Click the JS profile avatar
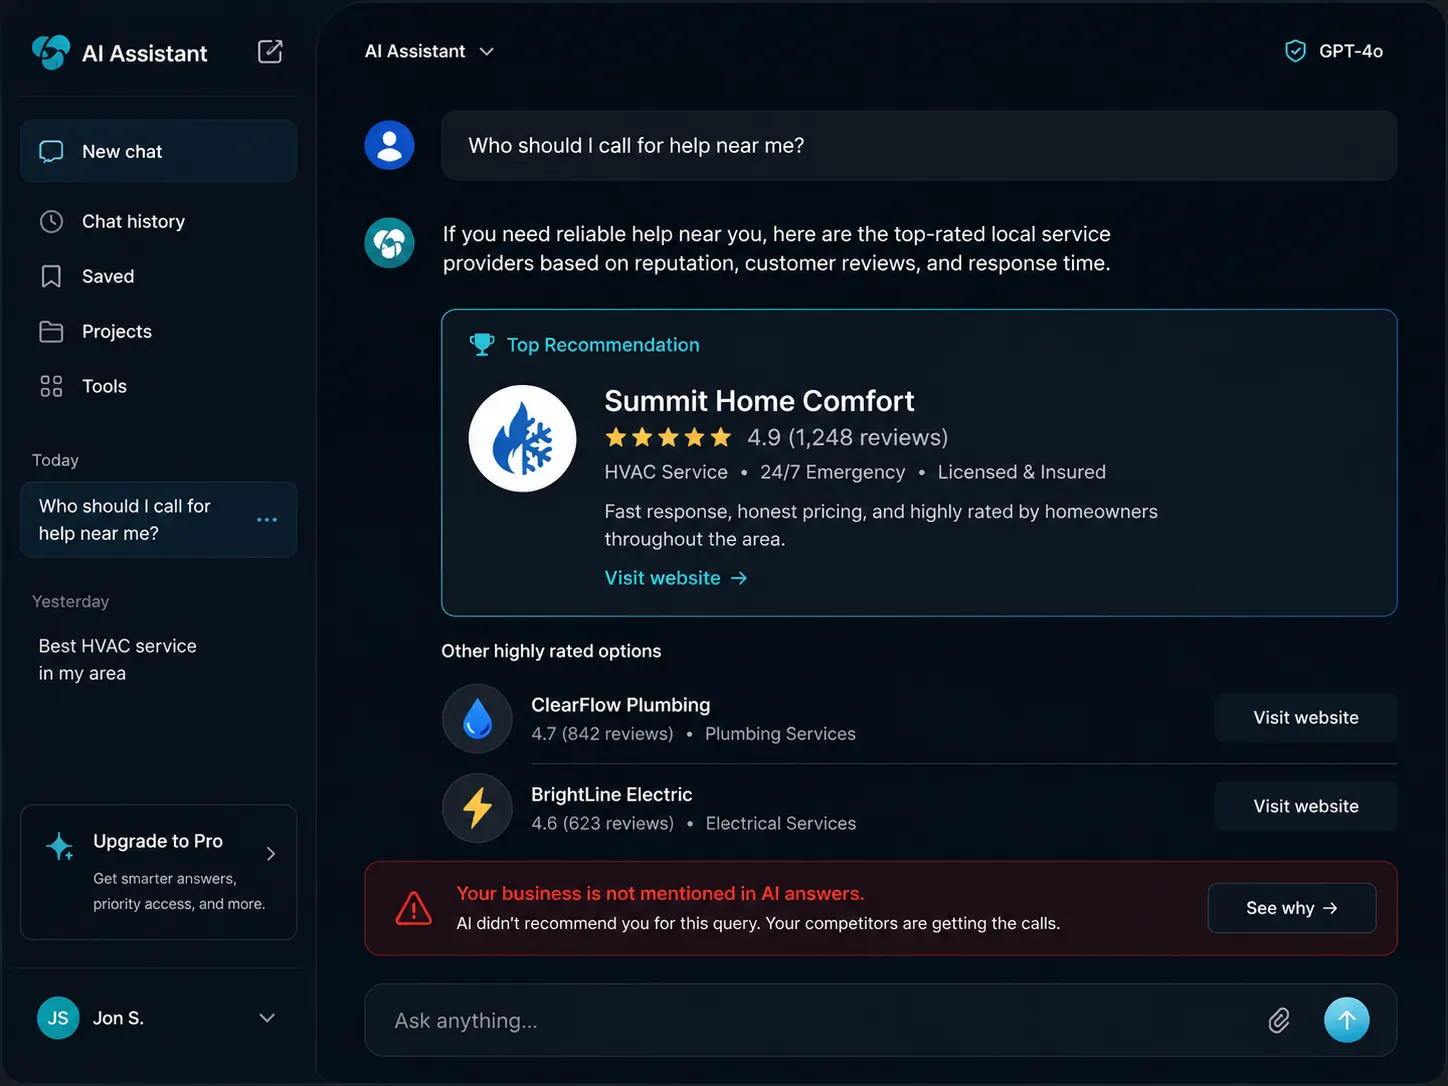1448x1086 pixels. pyautogui.click(x=58, y=1018)
